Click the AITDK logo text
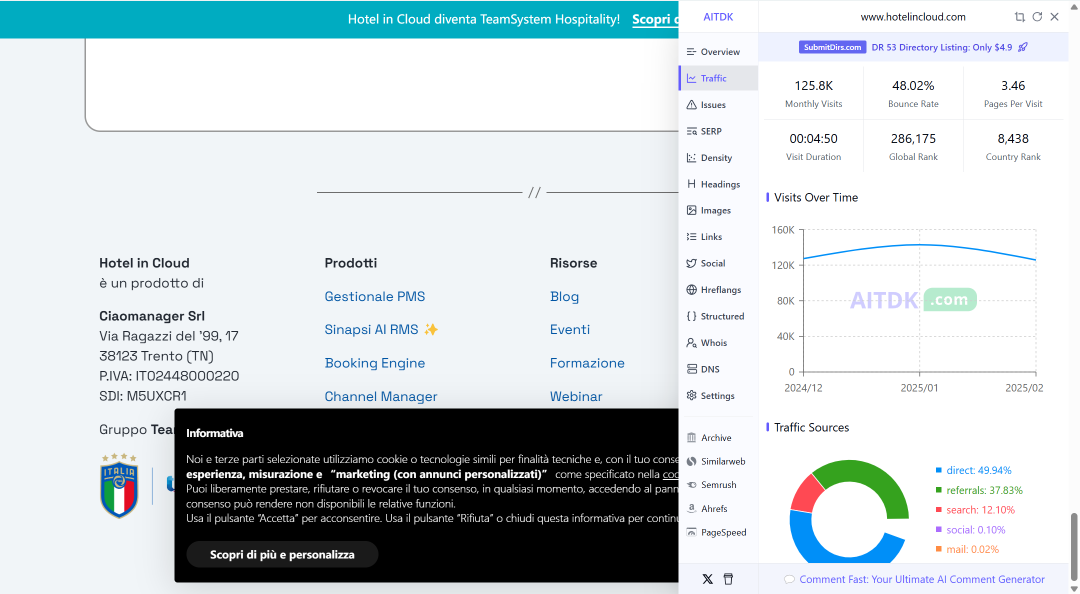This screenshot has height=594, width=1080. (x=718, y=17)
